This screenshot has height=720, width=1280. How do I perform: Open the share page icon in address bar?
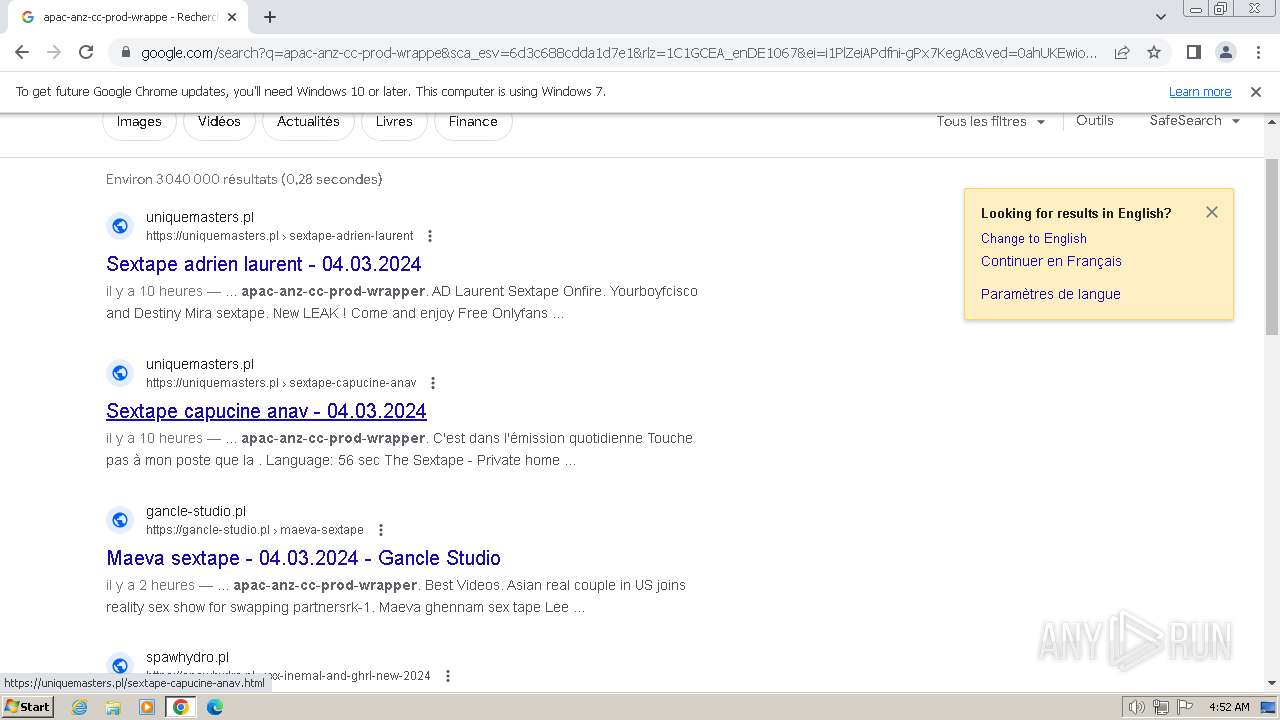click(x=1122, y=52)
